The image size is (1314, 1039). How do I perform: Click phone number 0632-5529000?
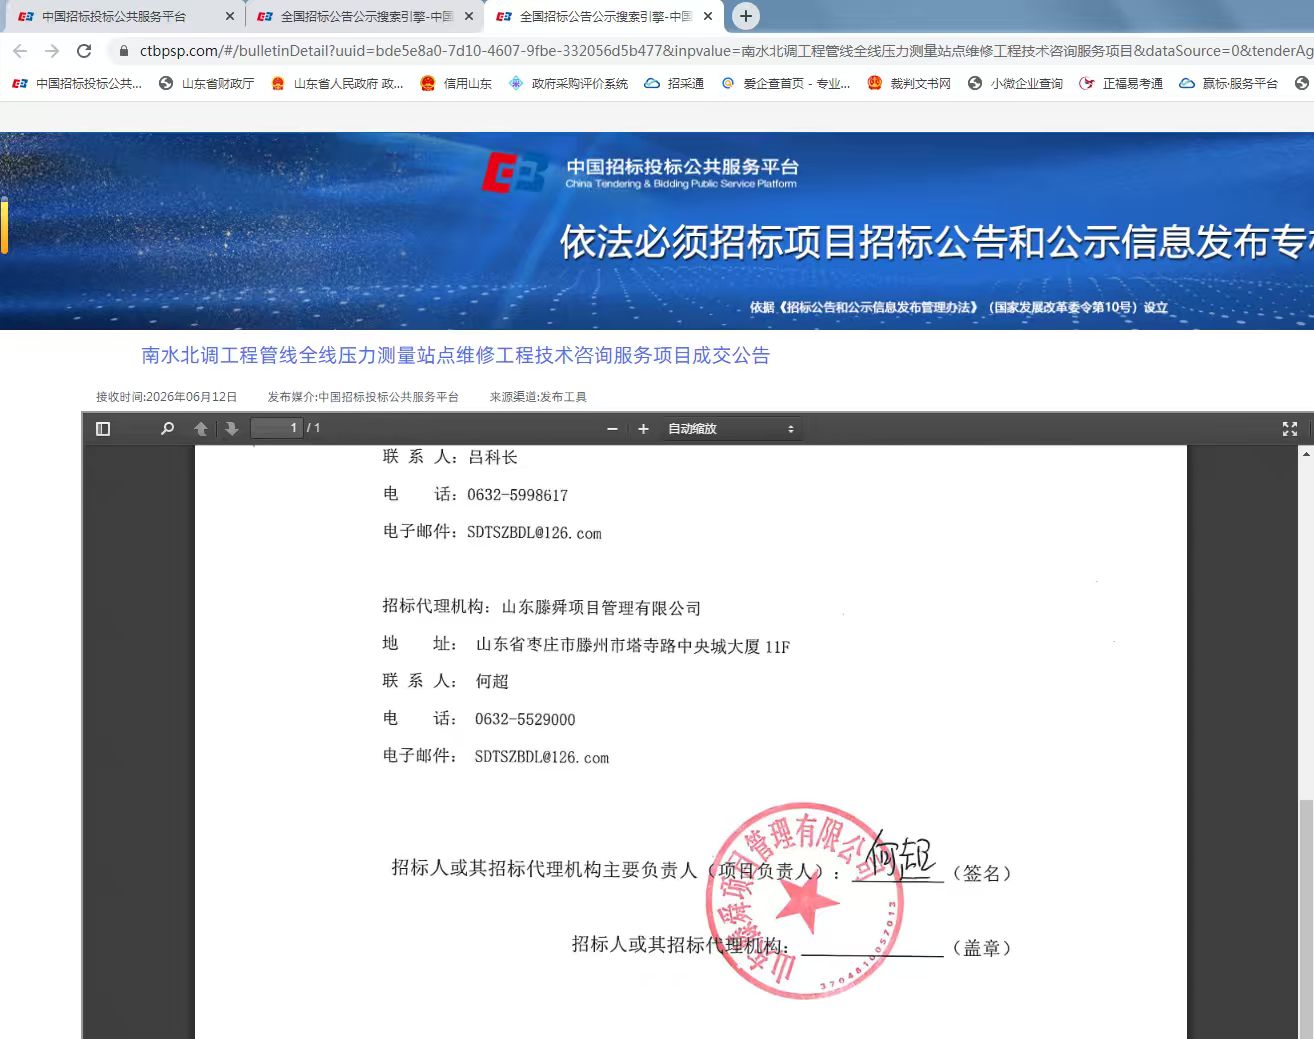[x=525, y=719]
